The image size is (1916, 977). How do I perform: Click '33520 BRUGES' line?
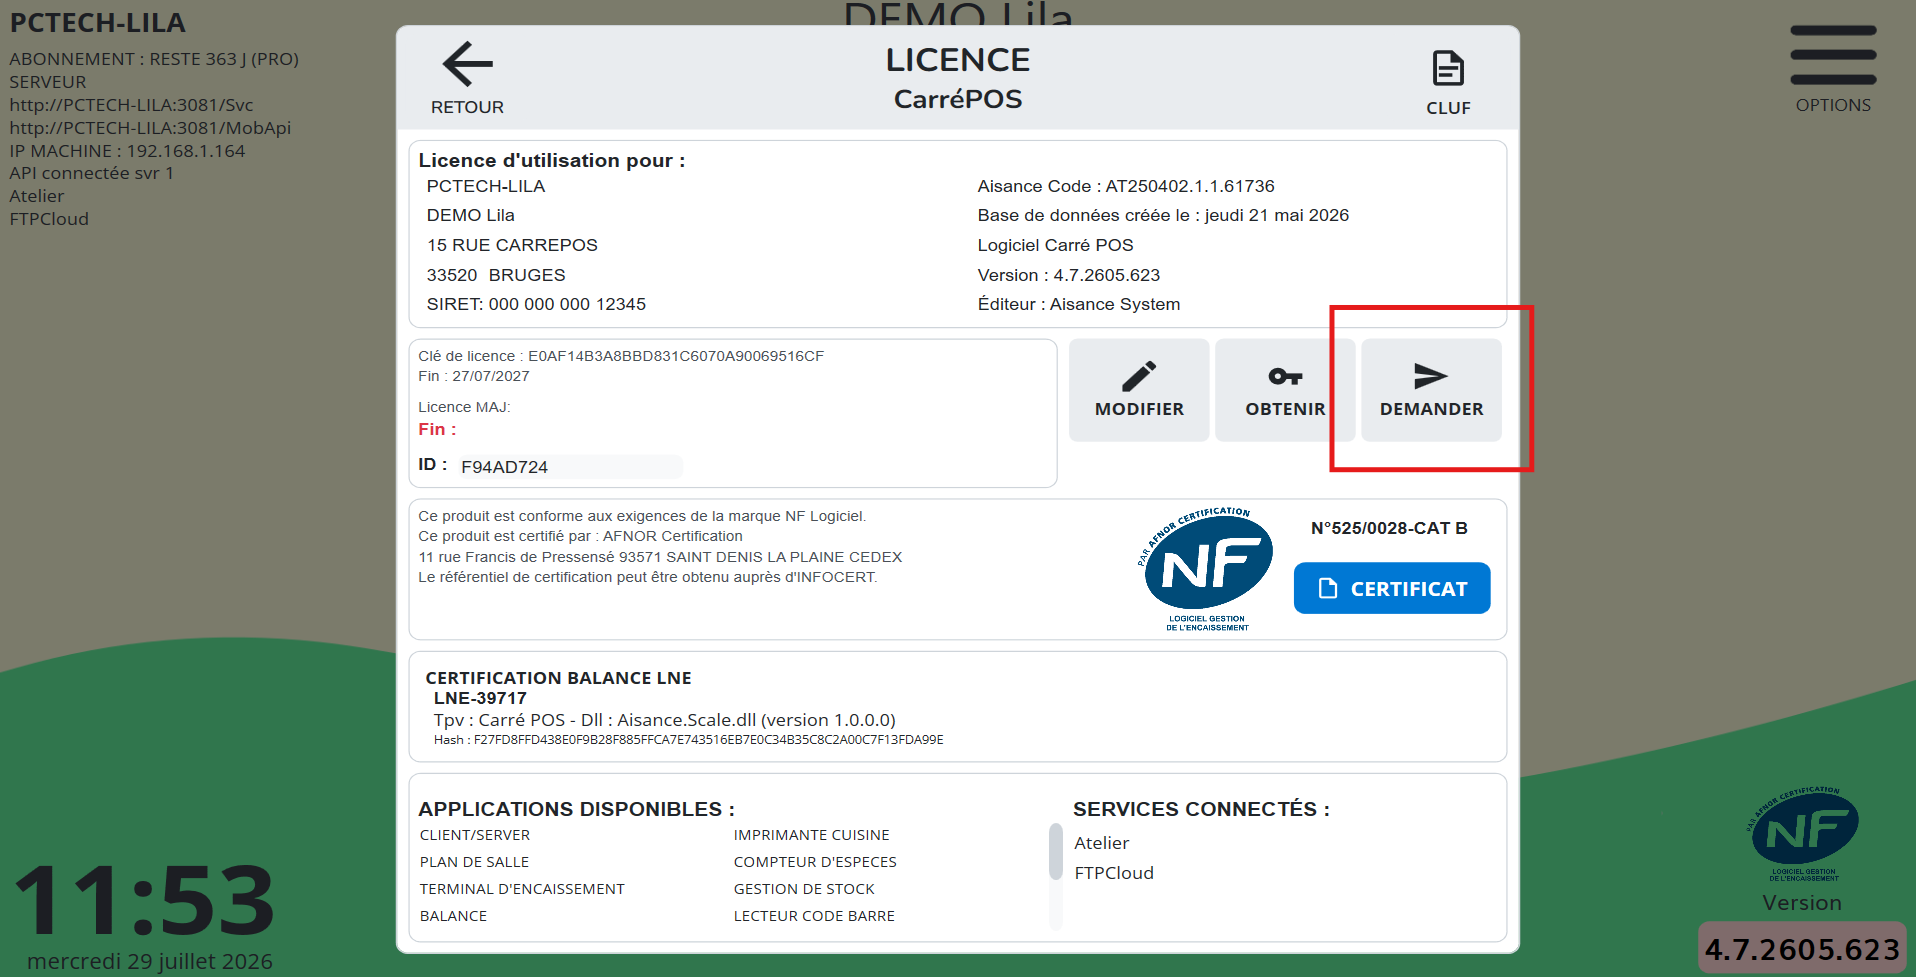496,275
